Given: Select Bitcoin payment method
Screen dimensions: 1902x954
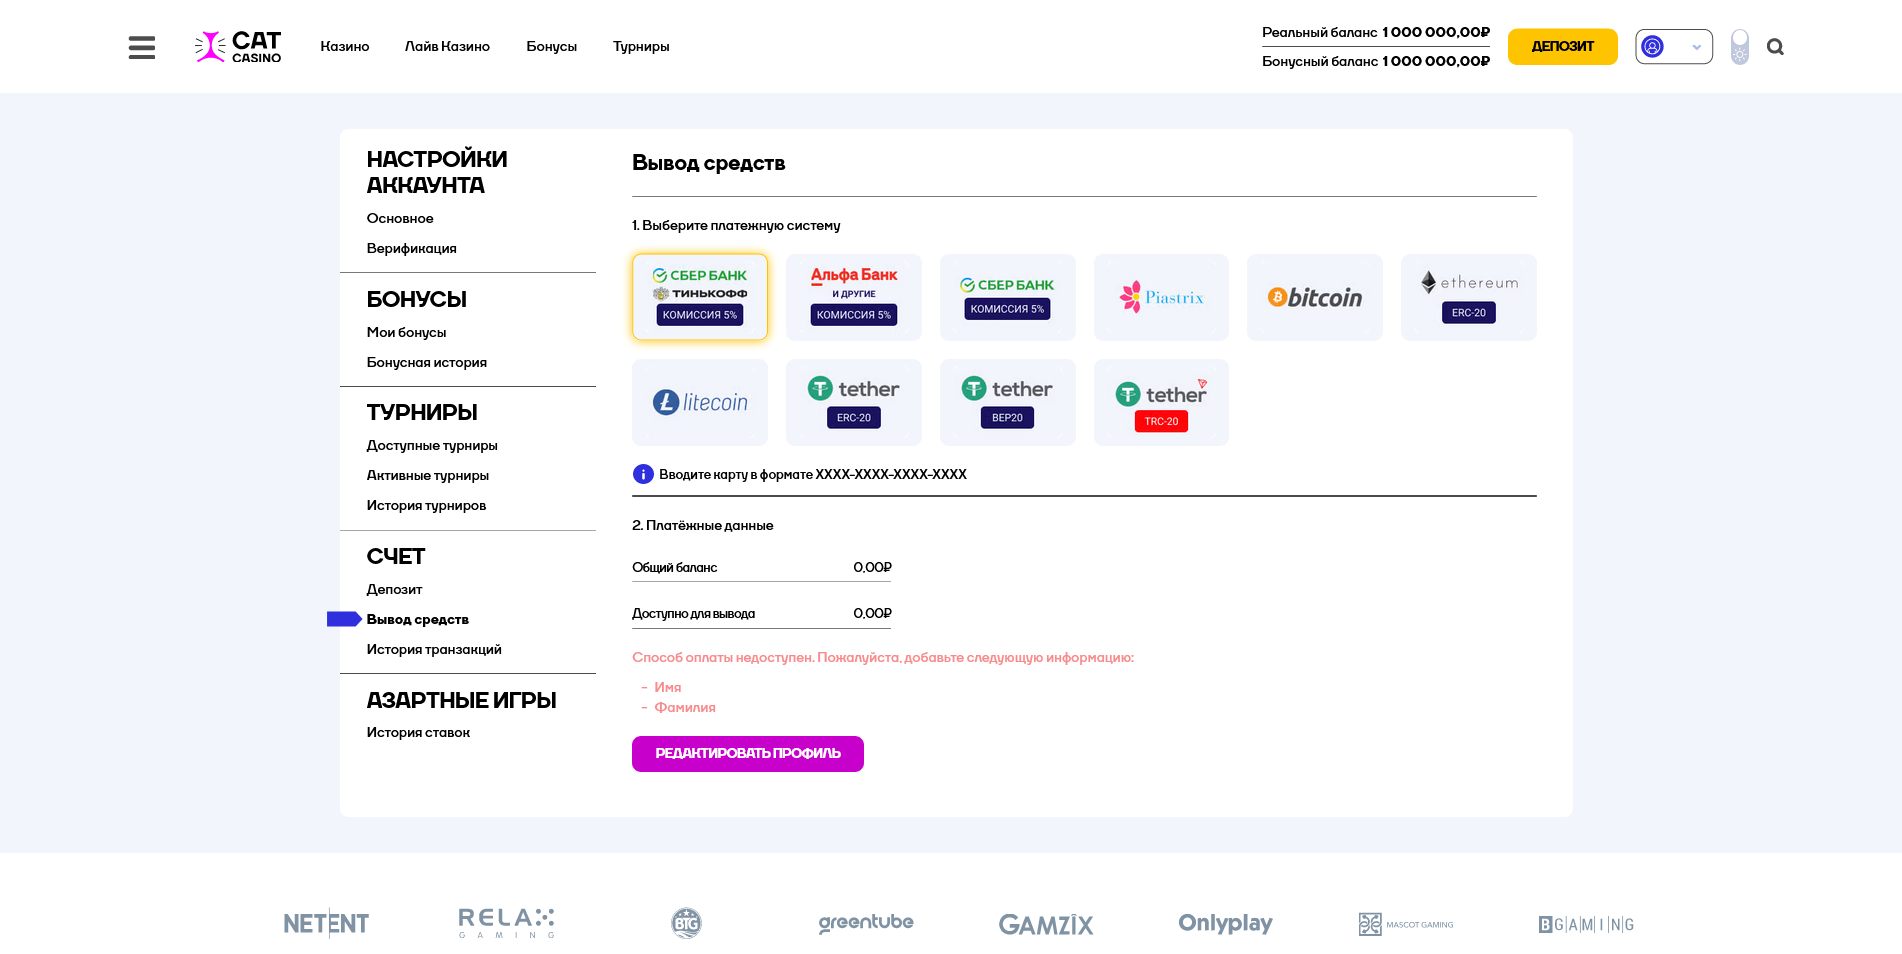Looking at the screenshot, I should click(x=1314, y=297).
